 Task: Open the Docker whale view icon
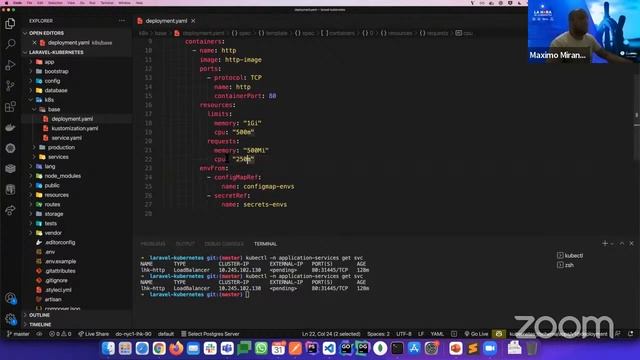tap(10, 127)
